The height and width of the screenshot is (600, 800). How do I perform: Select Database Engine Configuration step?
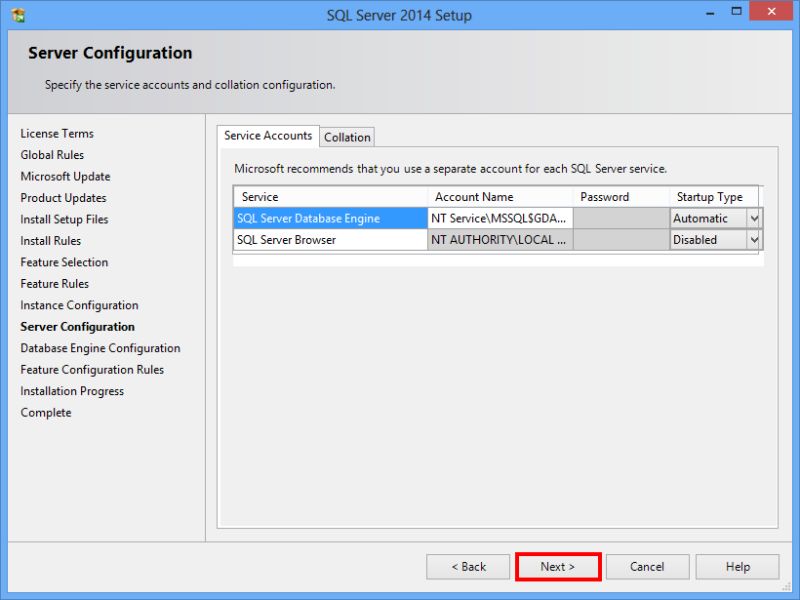click(100, 348)
